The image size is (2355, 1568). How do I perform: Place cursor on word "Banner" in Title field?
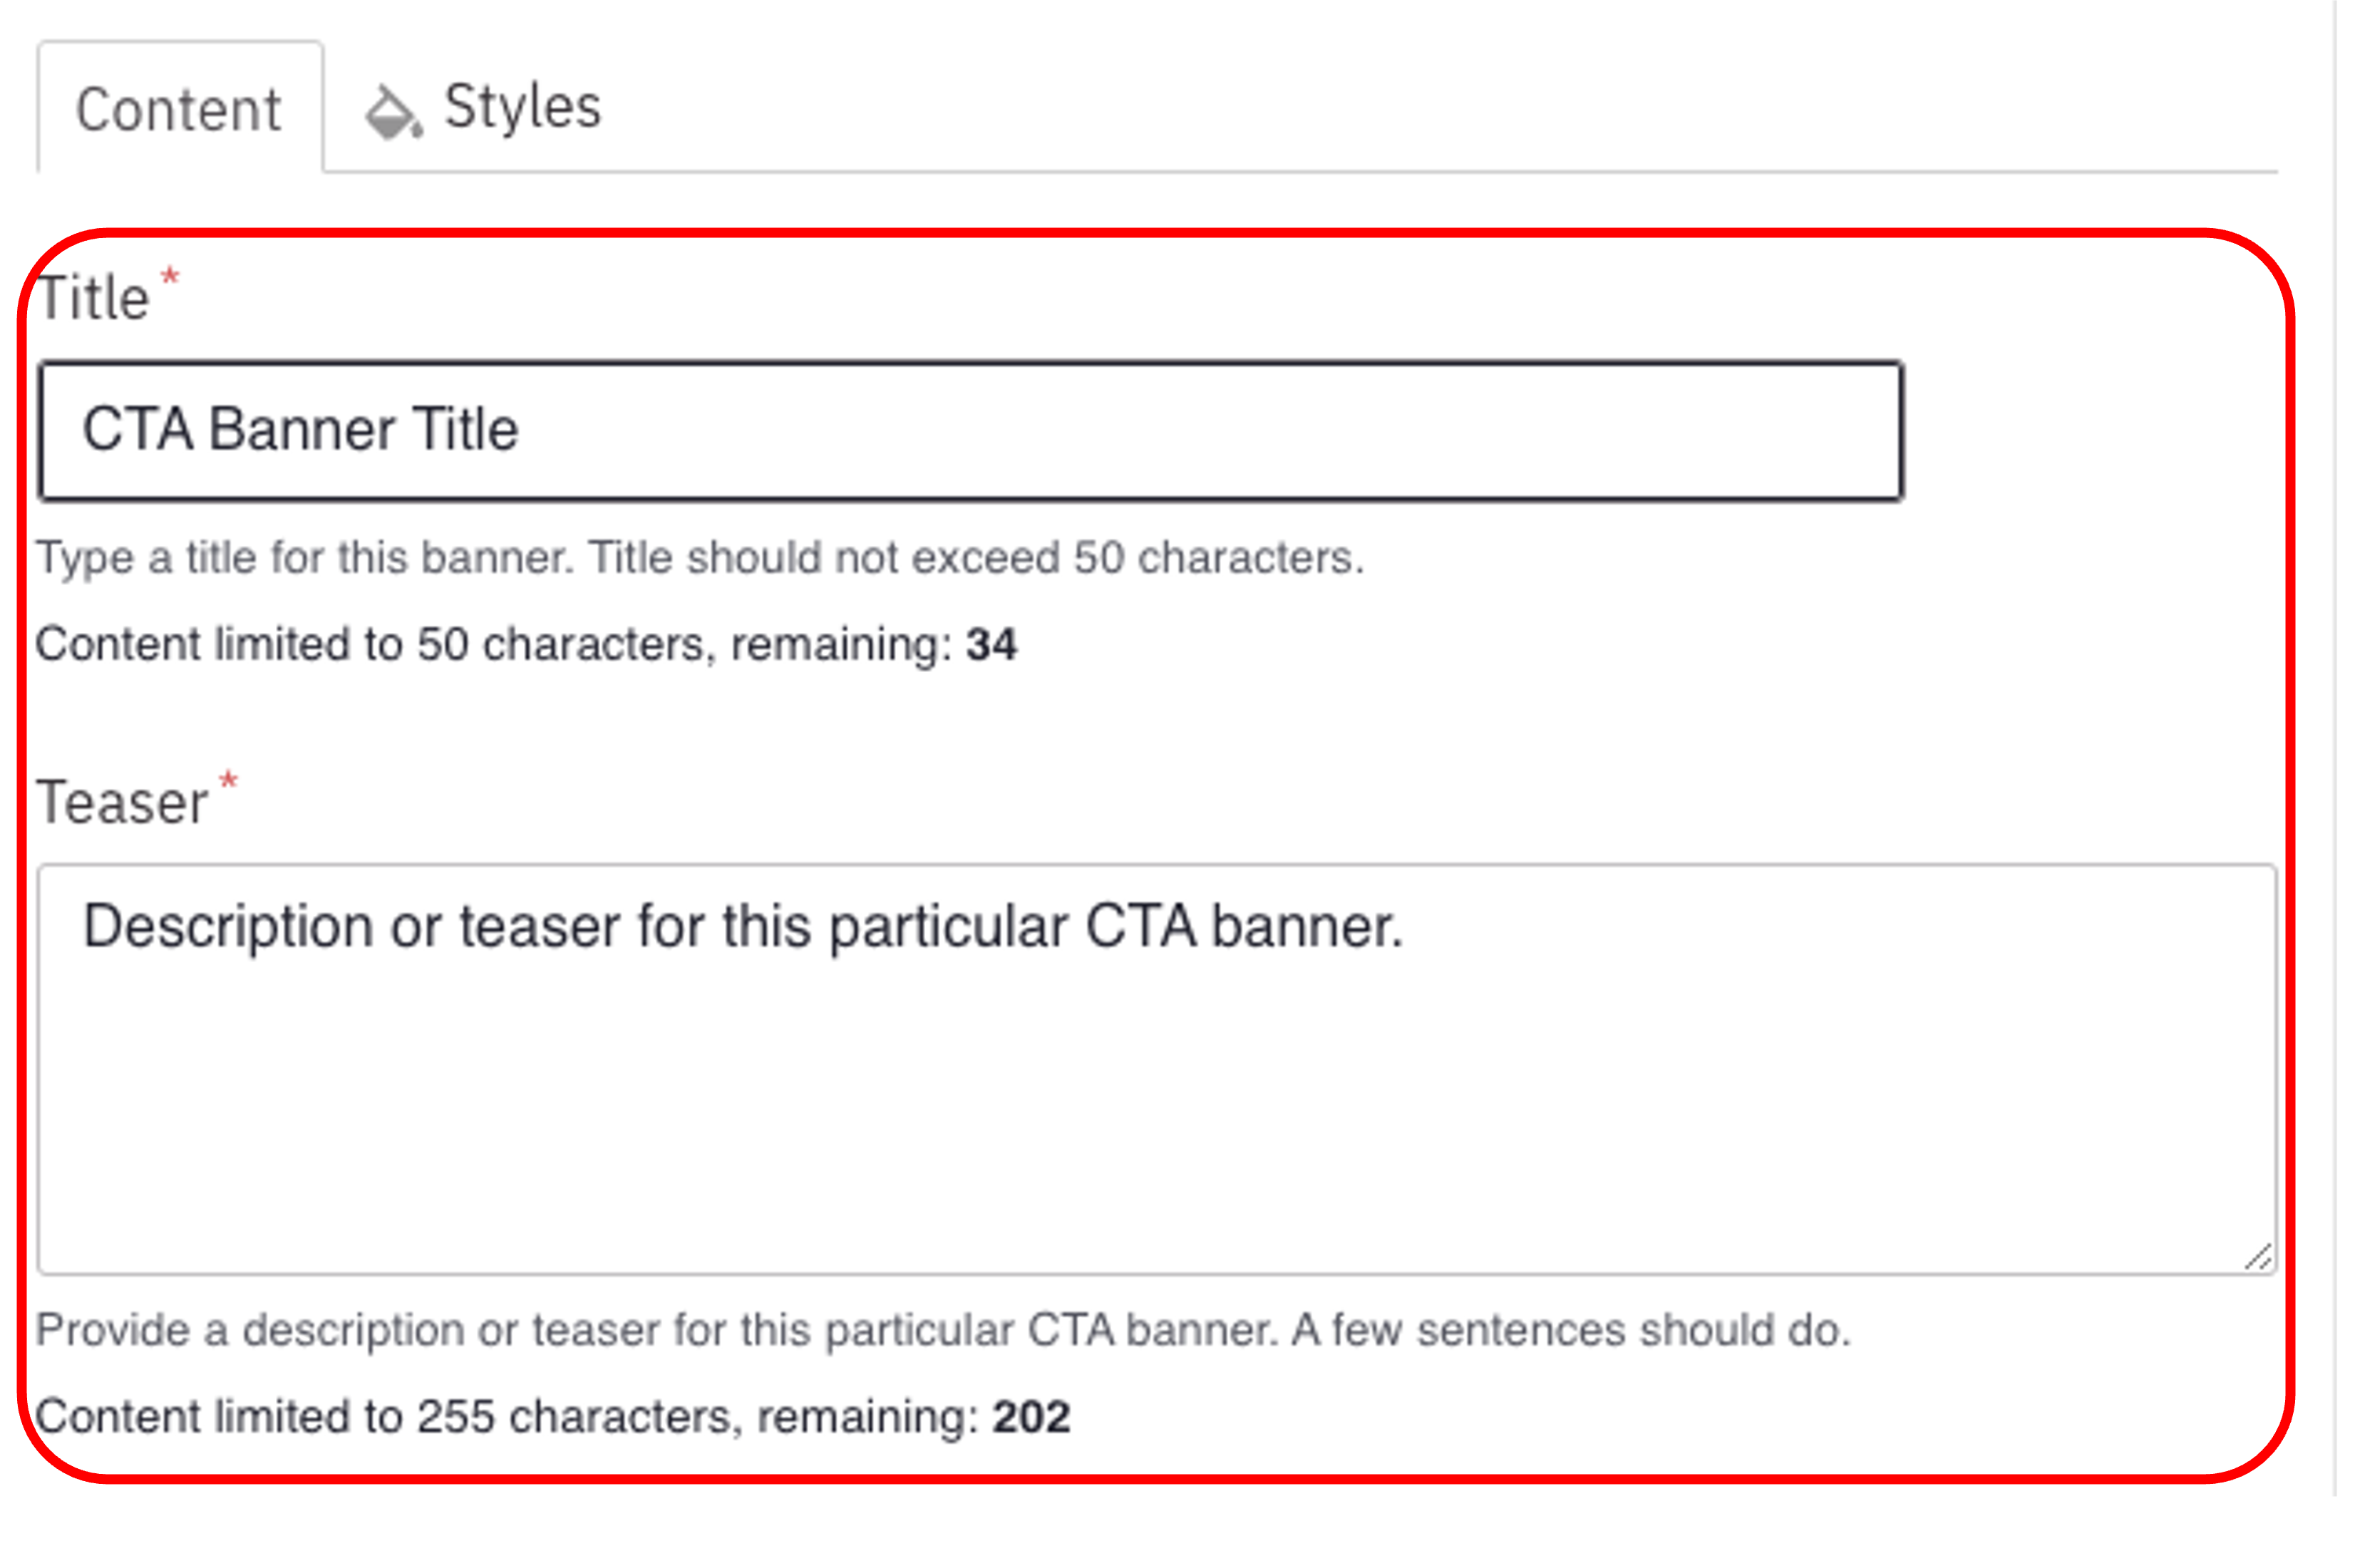(x=302, y=430)
